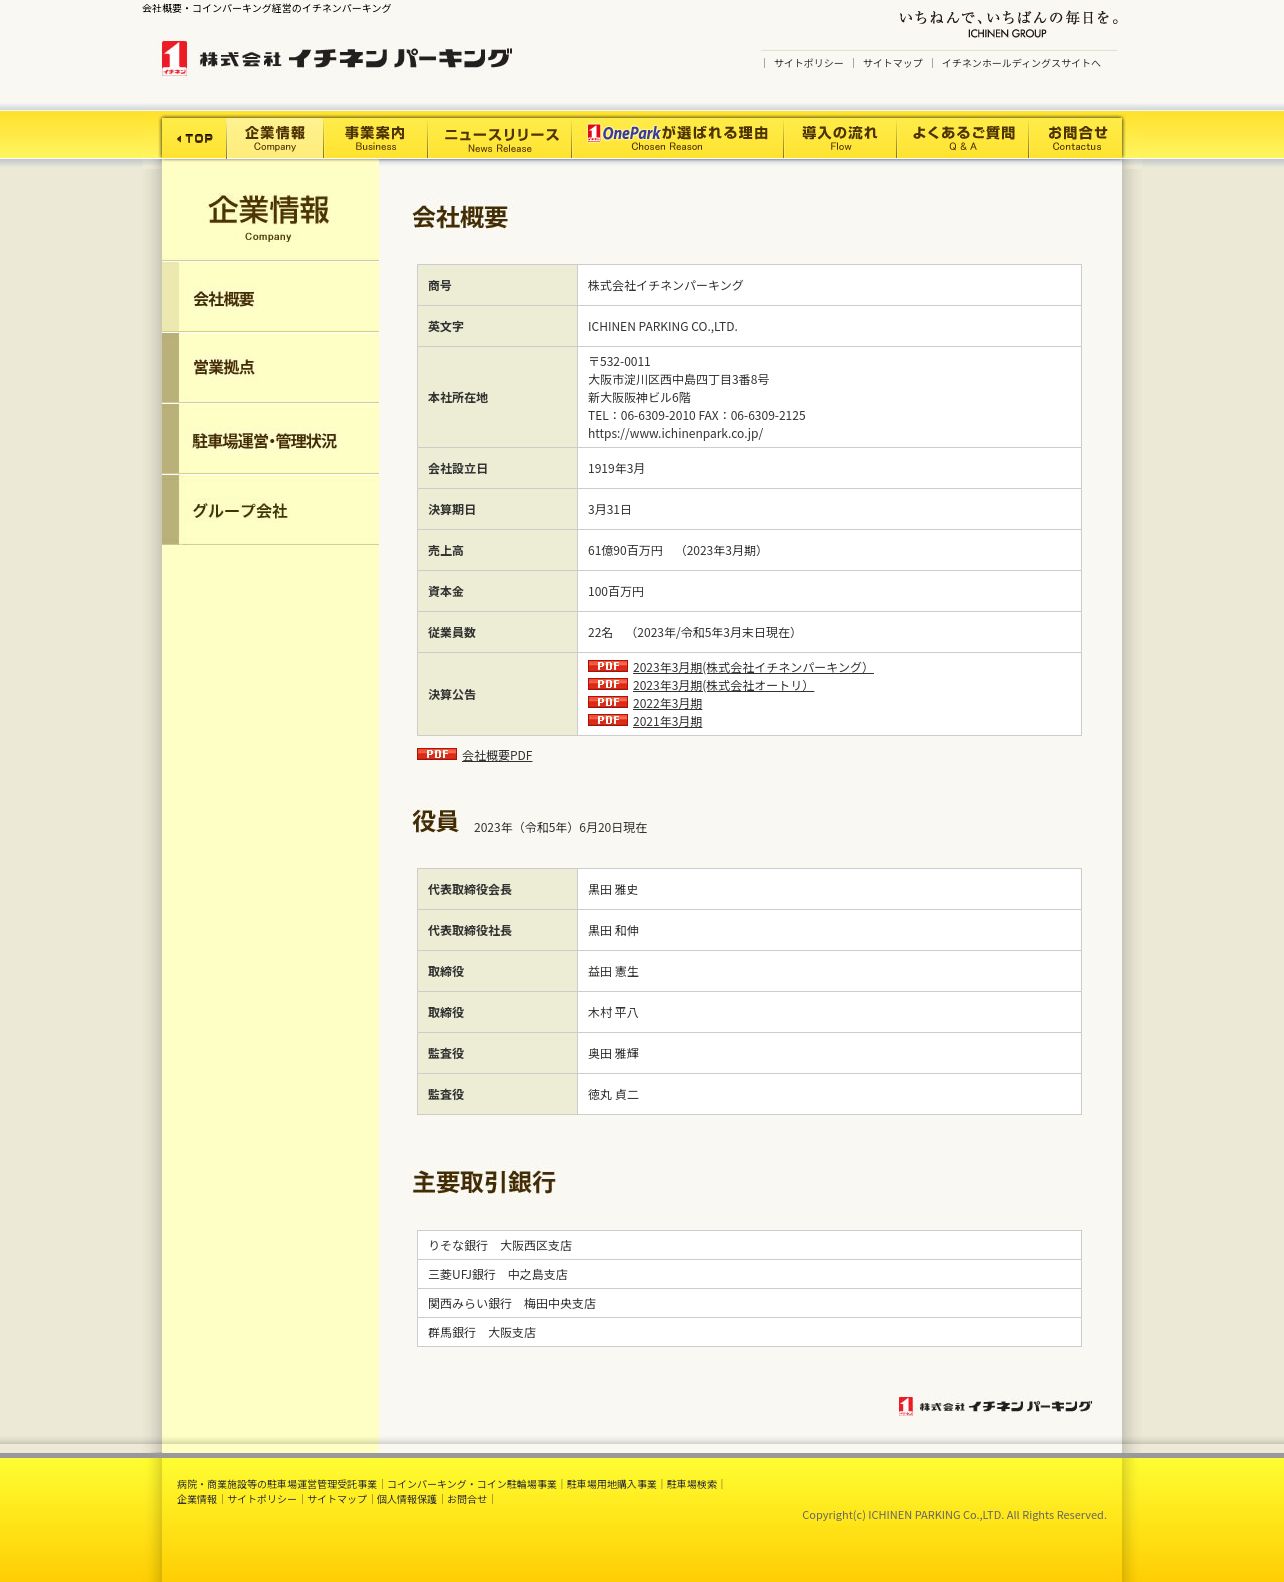Viewport: 1284px width, 1582px height.
Task: Open サイトマップ link in header
Action: click(893, 63)
